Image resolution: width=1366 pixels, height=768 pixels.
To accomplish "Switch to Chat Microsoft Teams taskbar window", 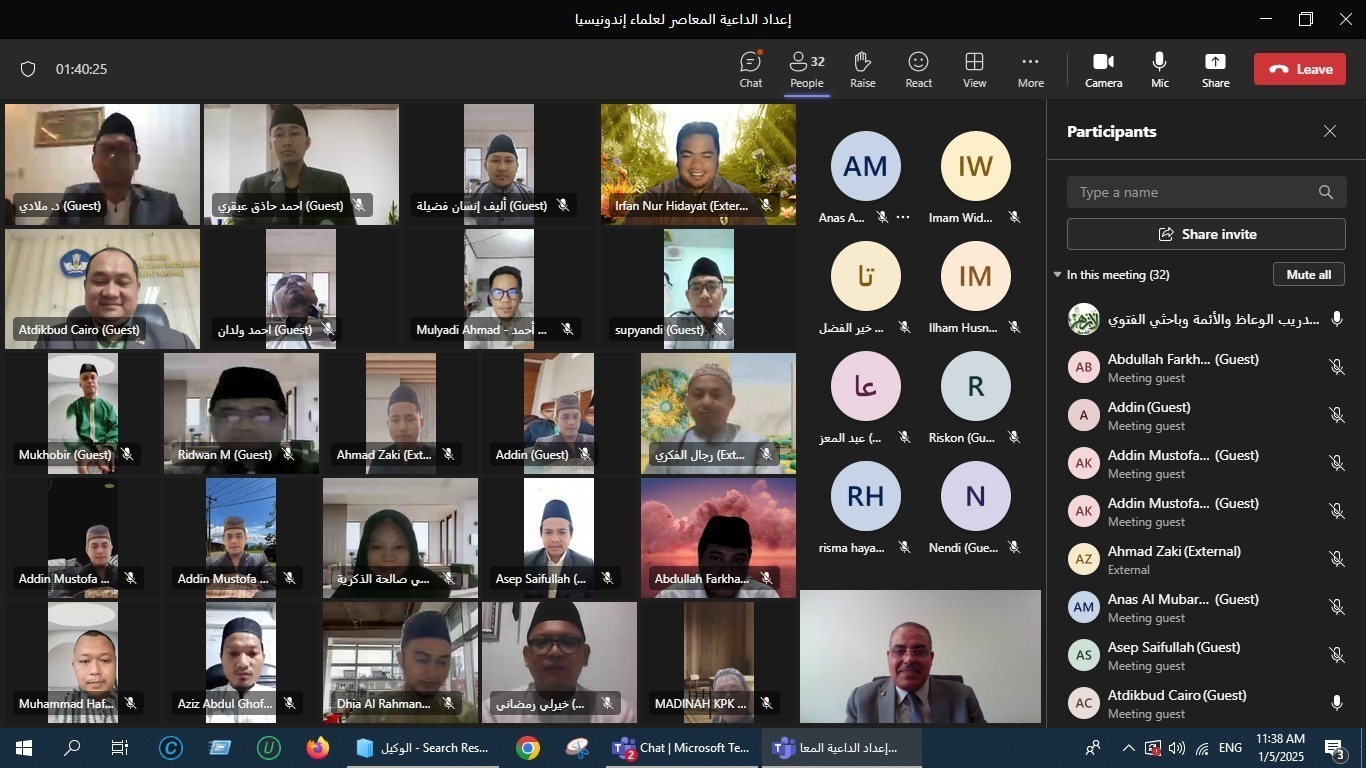I will 682,748.
